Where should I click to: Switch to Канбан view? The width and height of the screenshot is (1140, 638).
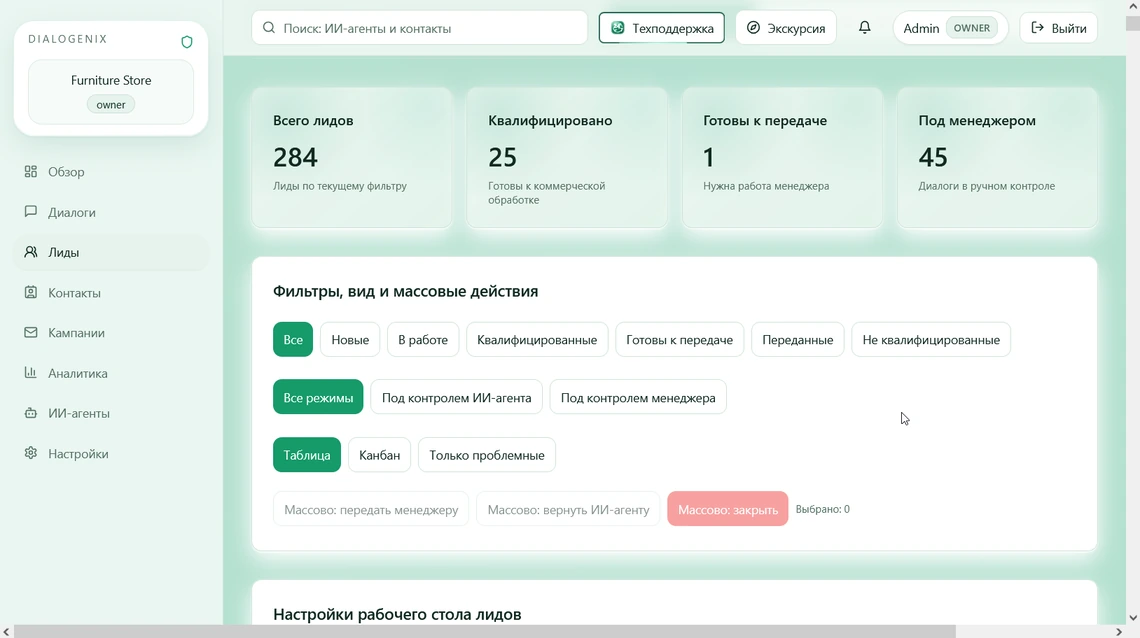point(380,455)
